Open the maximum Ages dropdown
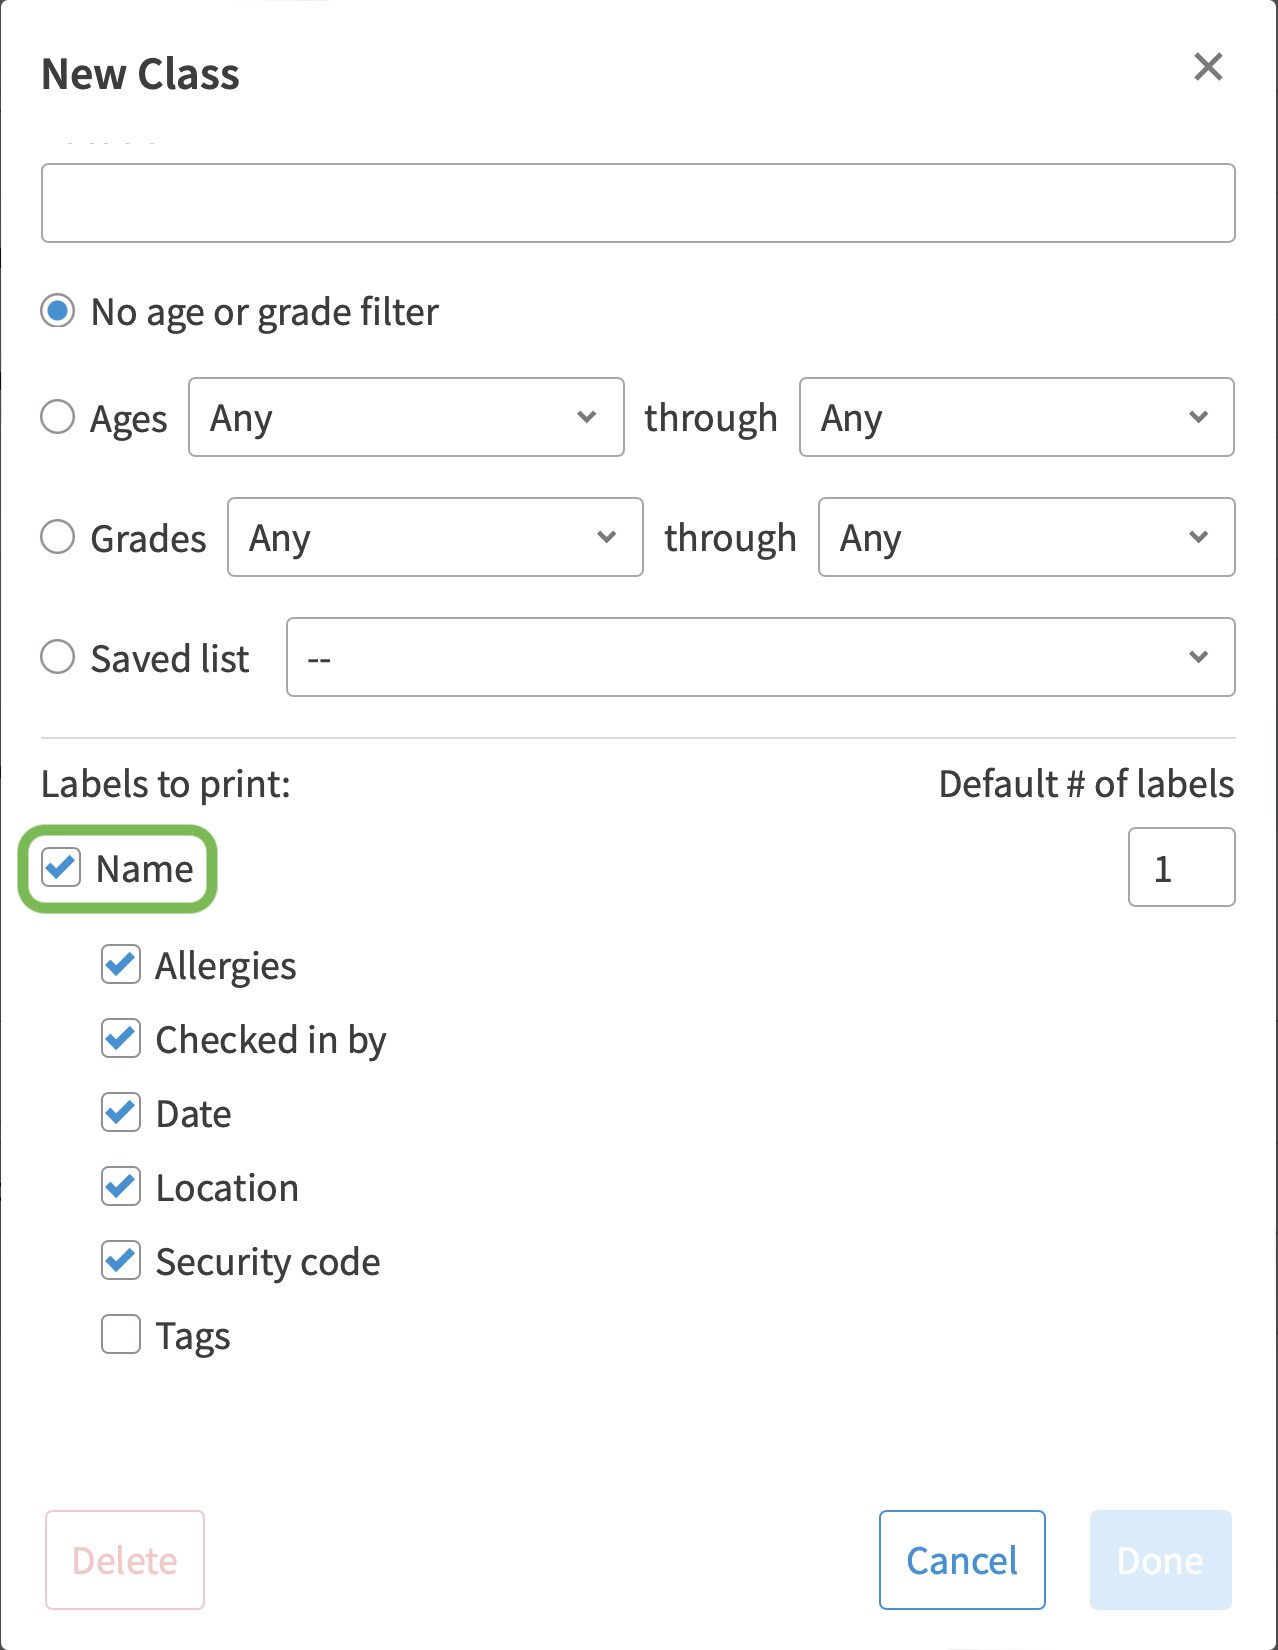 pos(1016,417)
